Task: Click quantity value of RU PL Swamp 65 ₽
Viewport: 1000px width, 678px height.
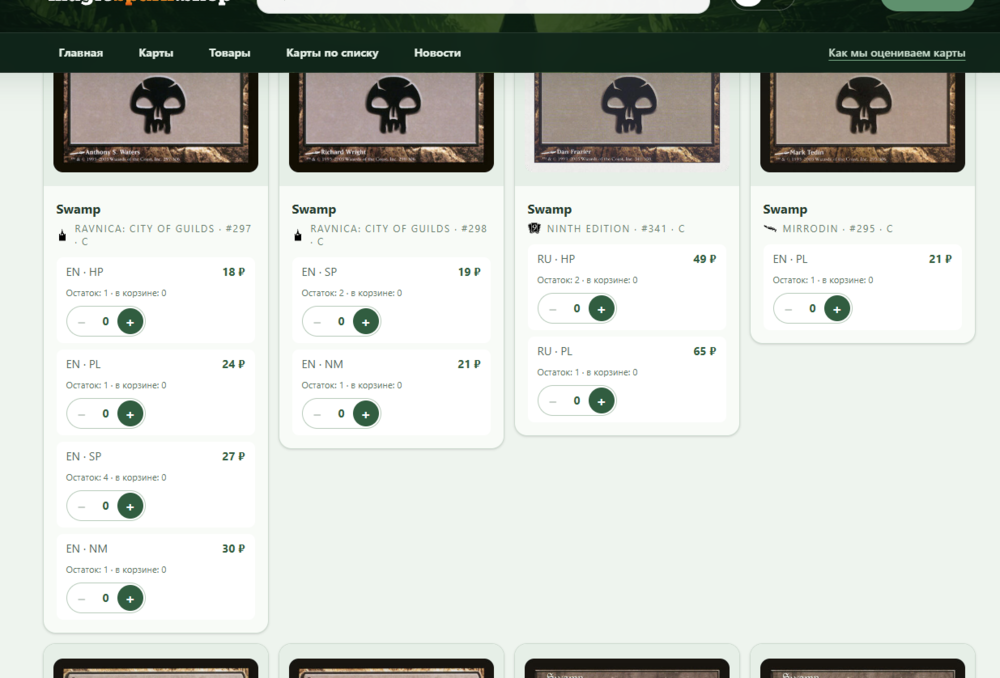Action: point(577,401)
